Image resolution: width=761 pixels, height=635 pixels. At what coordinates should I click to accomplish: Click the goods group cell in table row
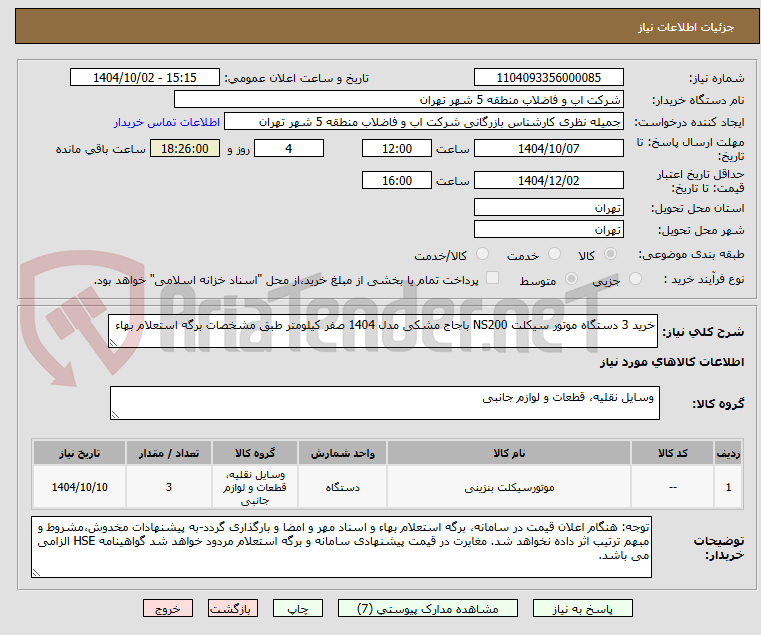(255, 487)
